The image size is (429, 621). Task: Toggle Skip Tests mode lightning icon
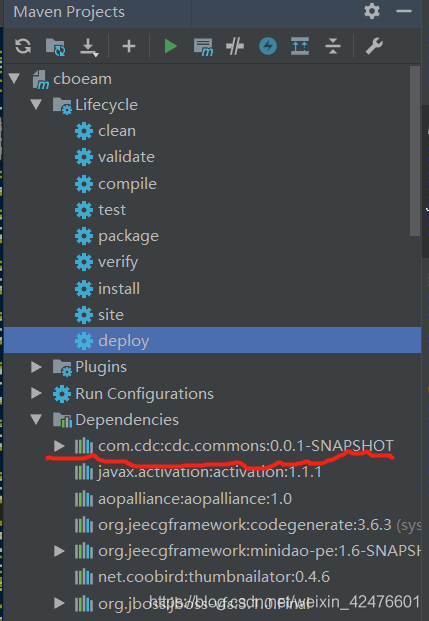click(x=268, y=46)
